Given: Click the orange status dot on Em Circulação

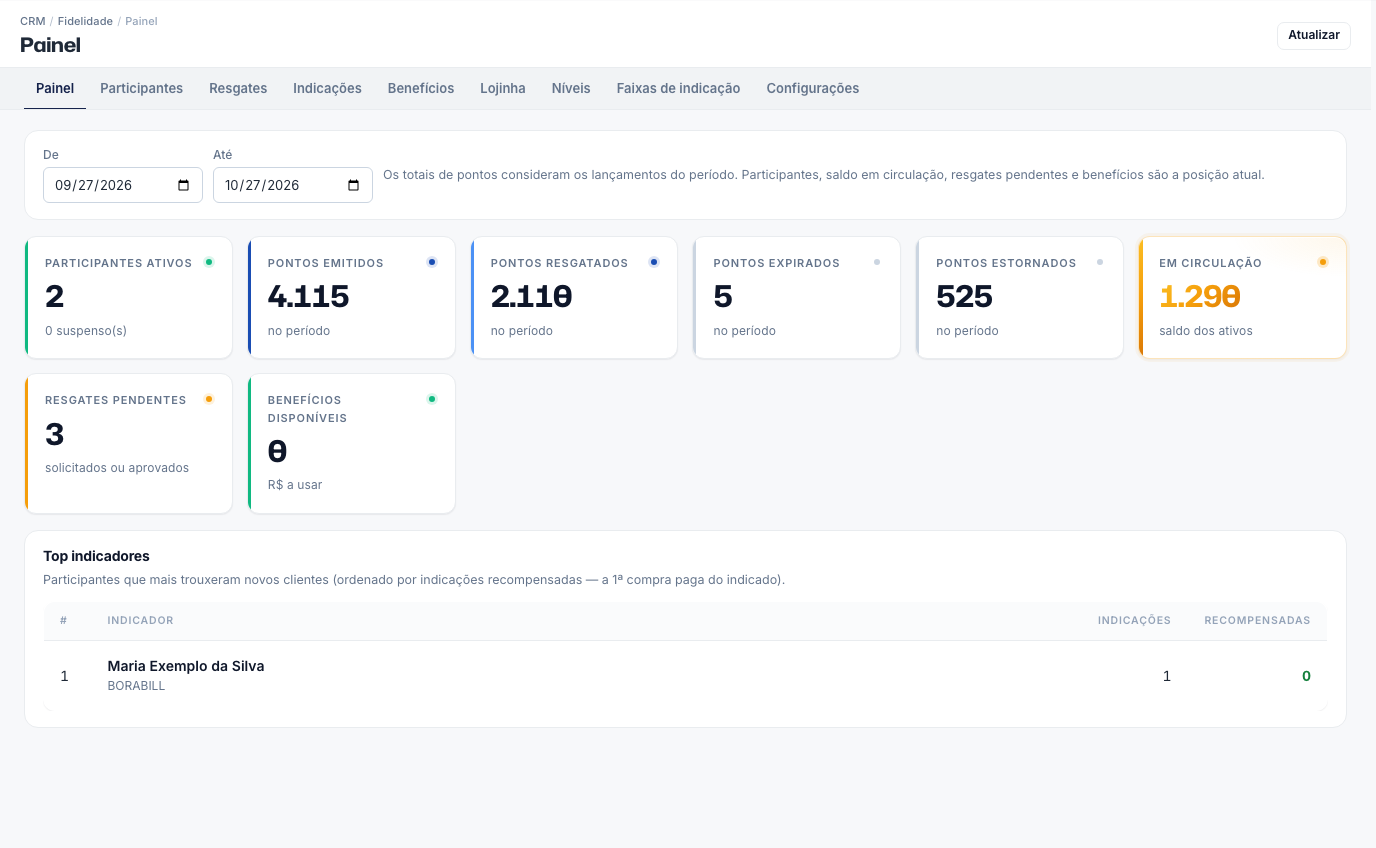Looking at the screenshot, I should pos(1323,262).
